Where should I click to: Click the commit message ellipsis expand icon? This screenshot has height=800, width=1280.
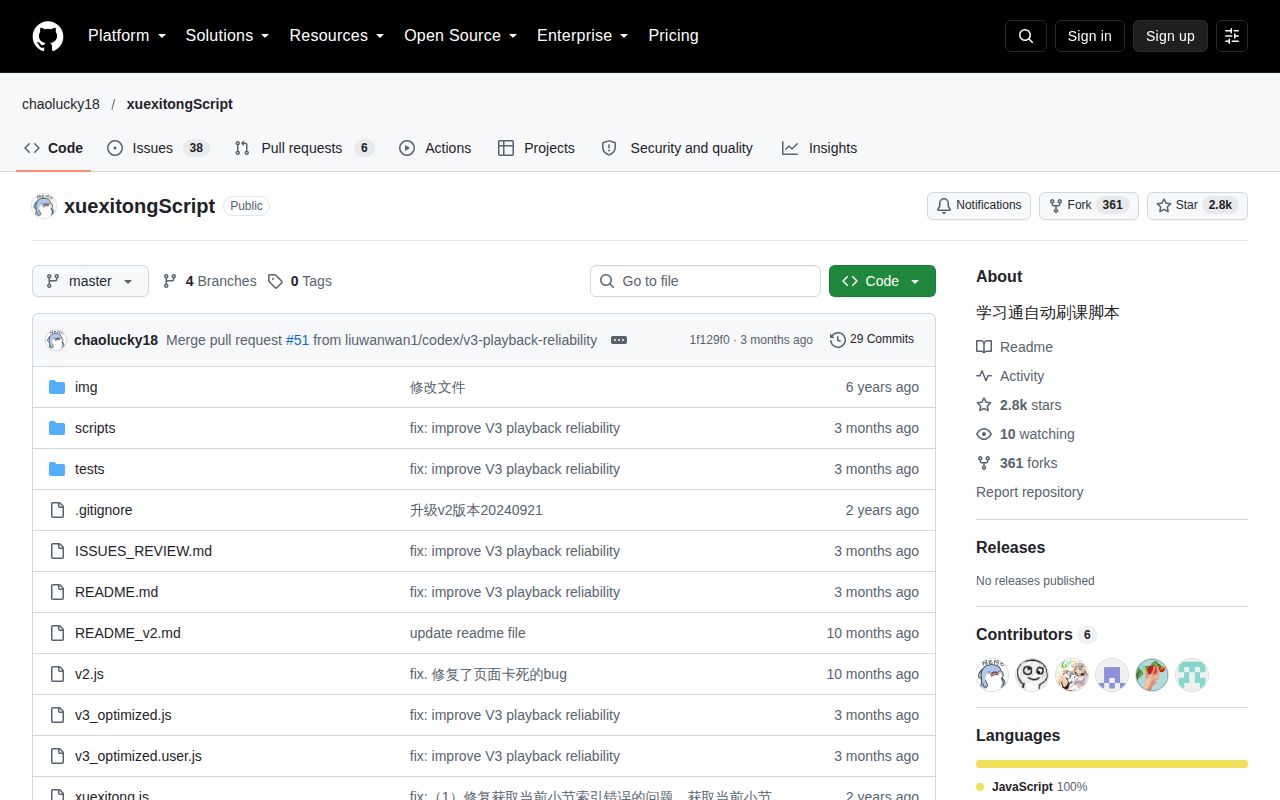pos(619,340)
